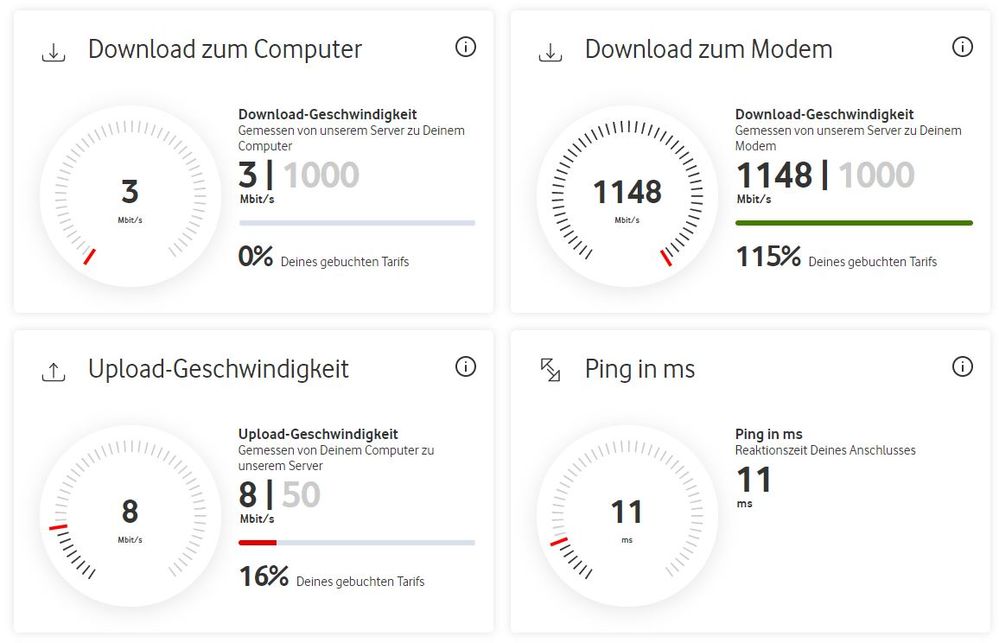999x643 pixels.
Task: Click the empty grey progress bar showing 0%
Action: click(356, 221)
